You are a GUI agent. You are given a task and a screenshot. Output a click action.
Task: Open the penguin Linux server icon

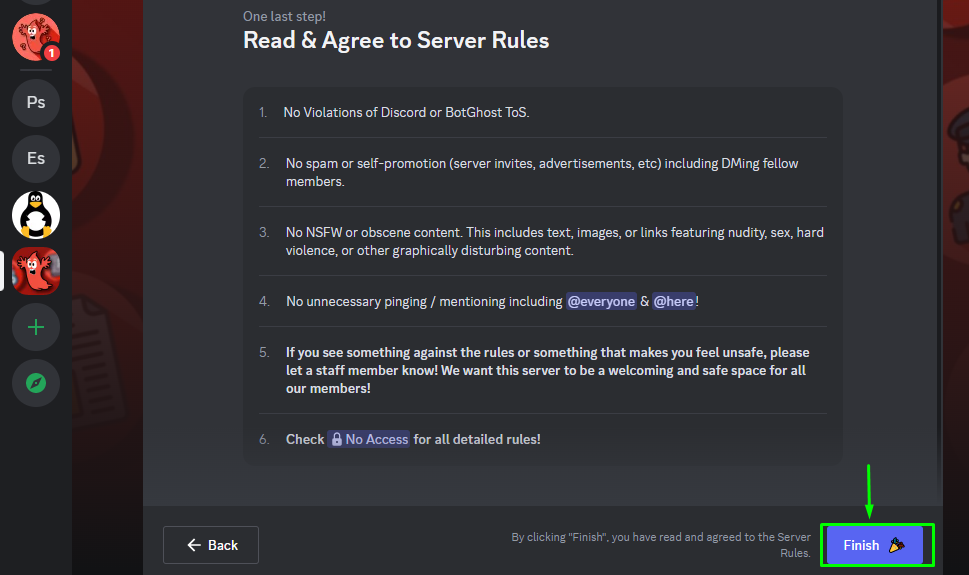pos(36,215)
